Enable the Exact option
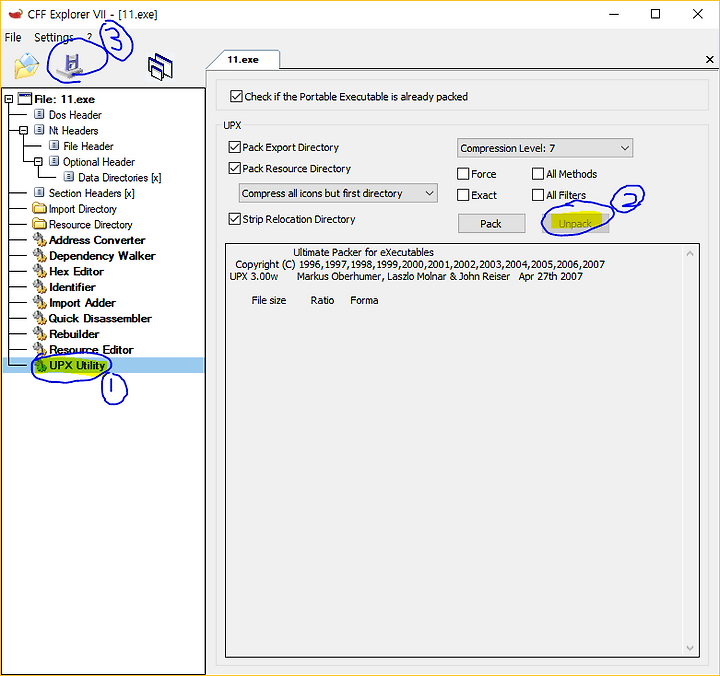 coord(463,195)
